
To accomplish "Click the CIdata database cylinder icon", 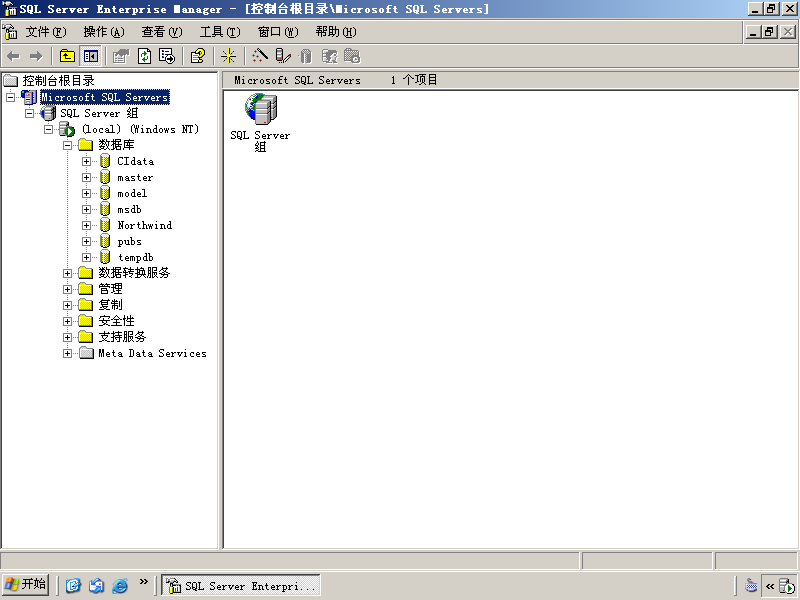I will click(105, 161).
